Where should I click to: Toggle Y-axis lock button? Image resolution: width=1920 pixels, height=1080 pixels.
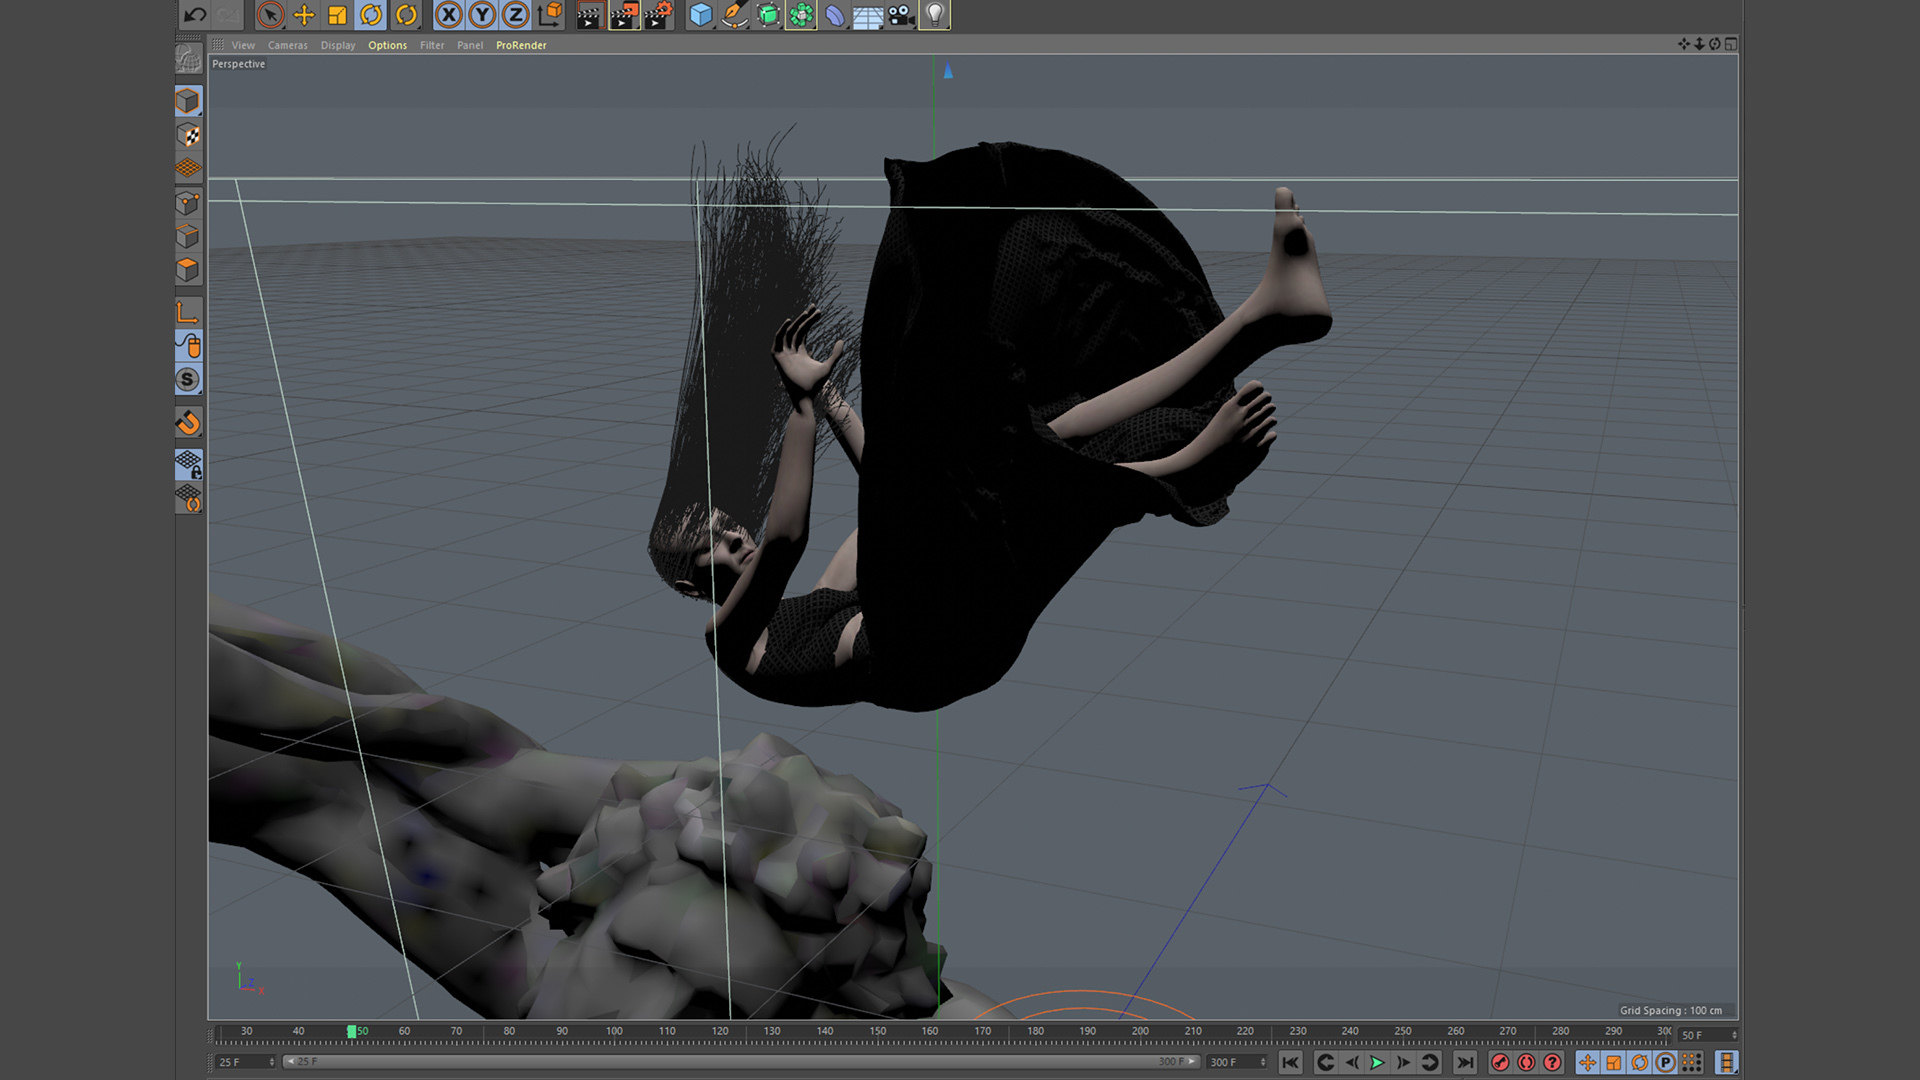(x=482, y=15)
